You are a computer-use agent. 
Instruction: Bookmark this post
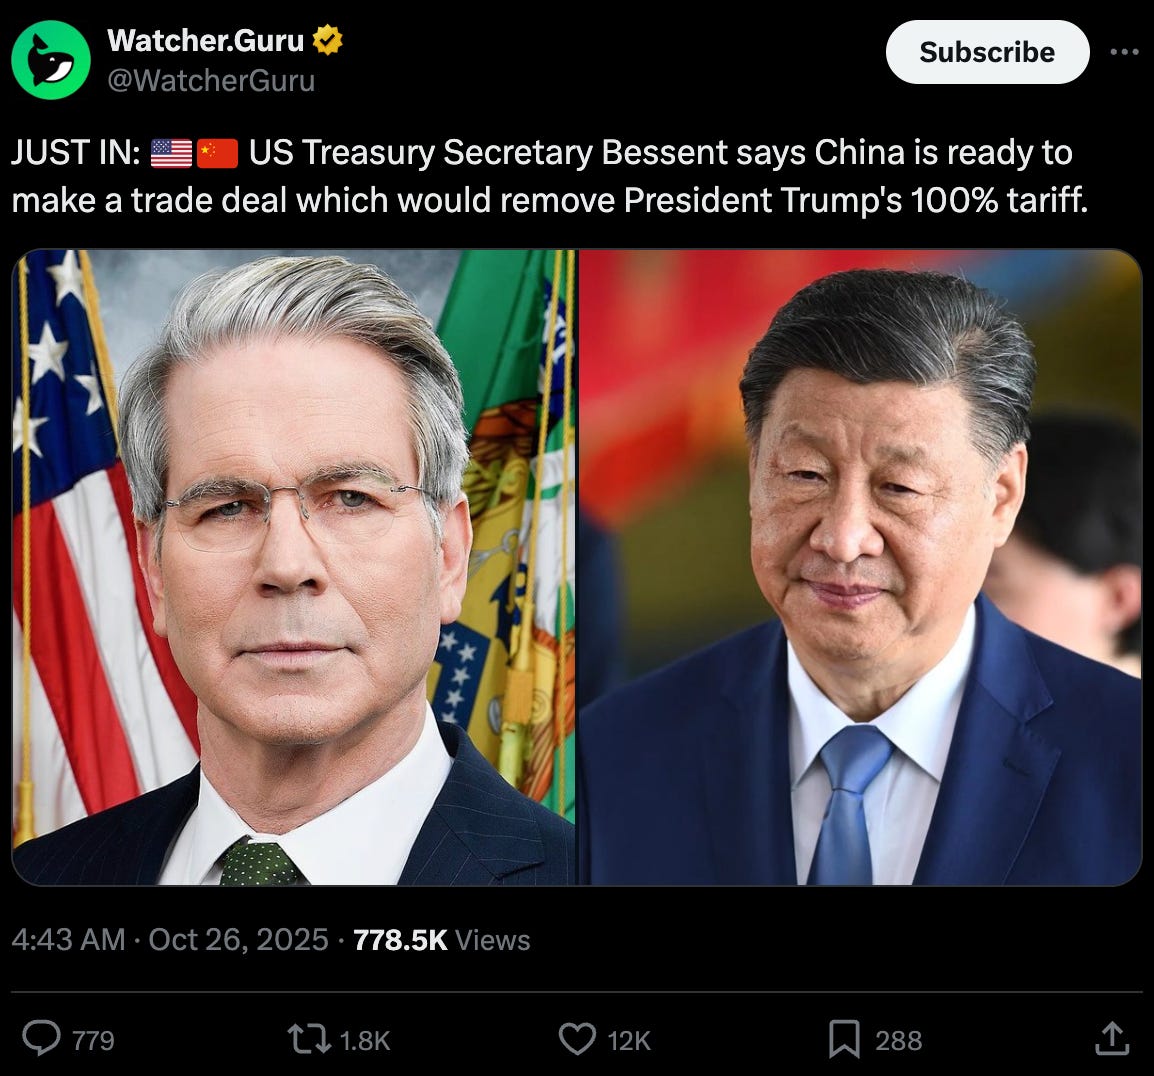tap(844, 1039)
